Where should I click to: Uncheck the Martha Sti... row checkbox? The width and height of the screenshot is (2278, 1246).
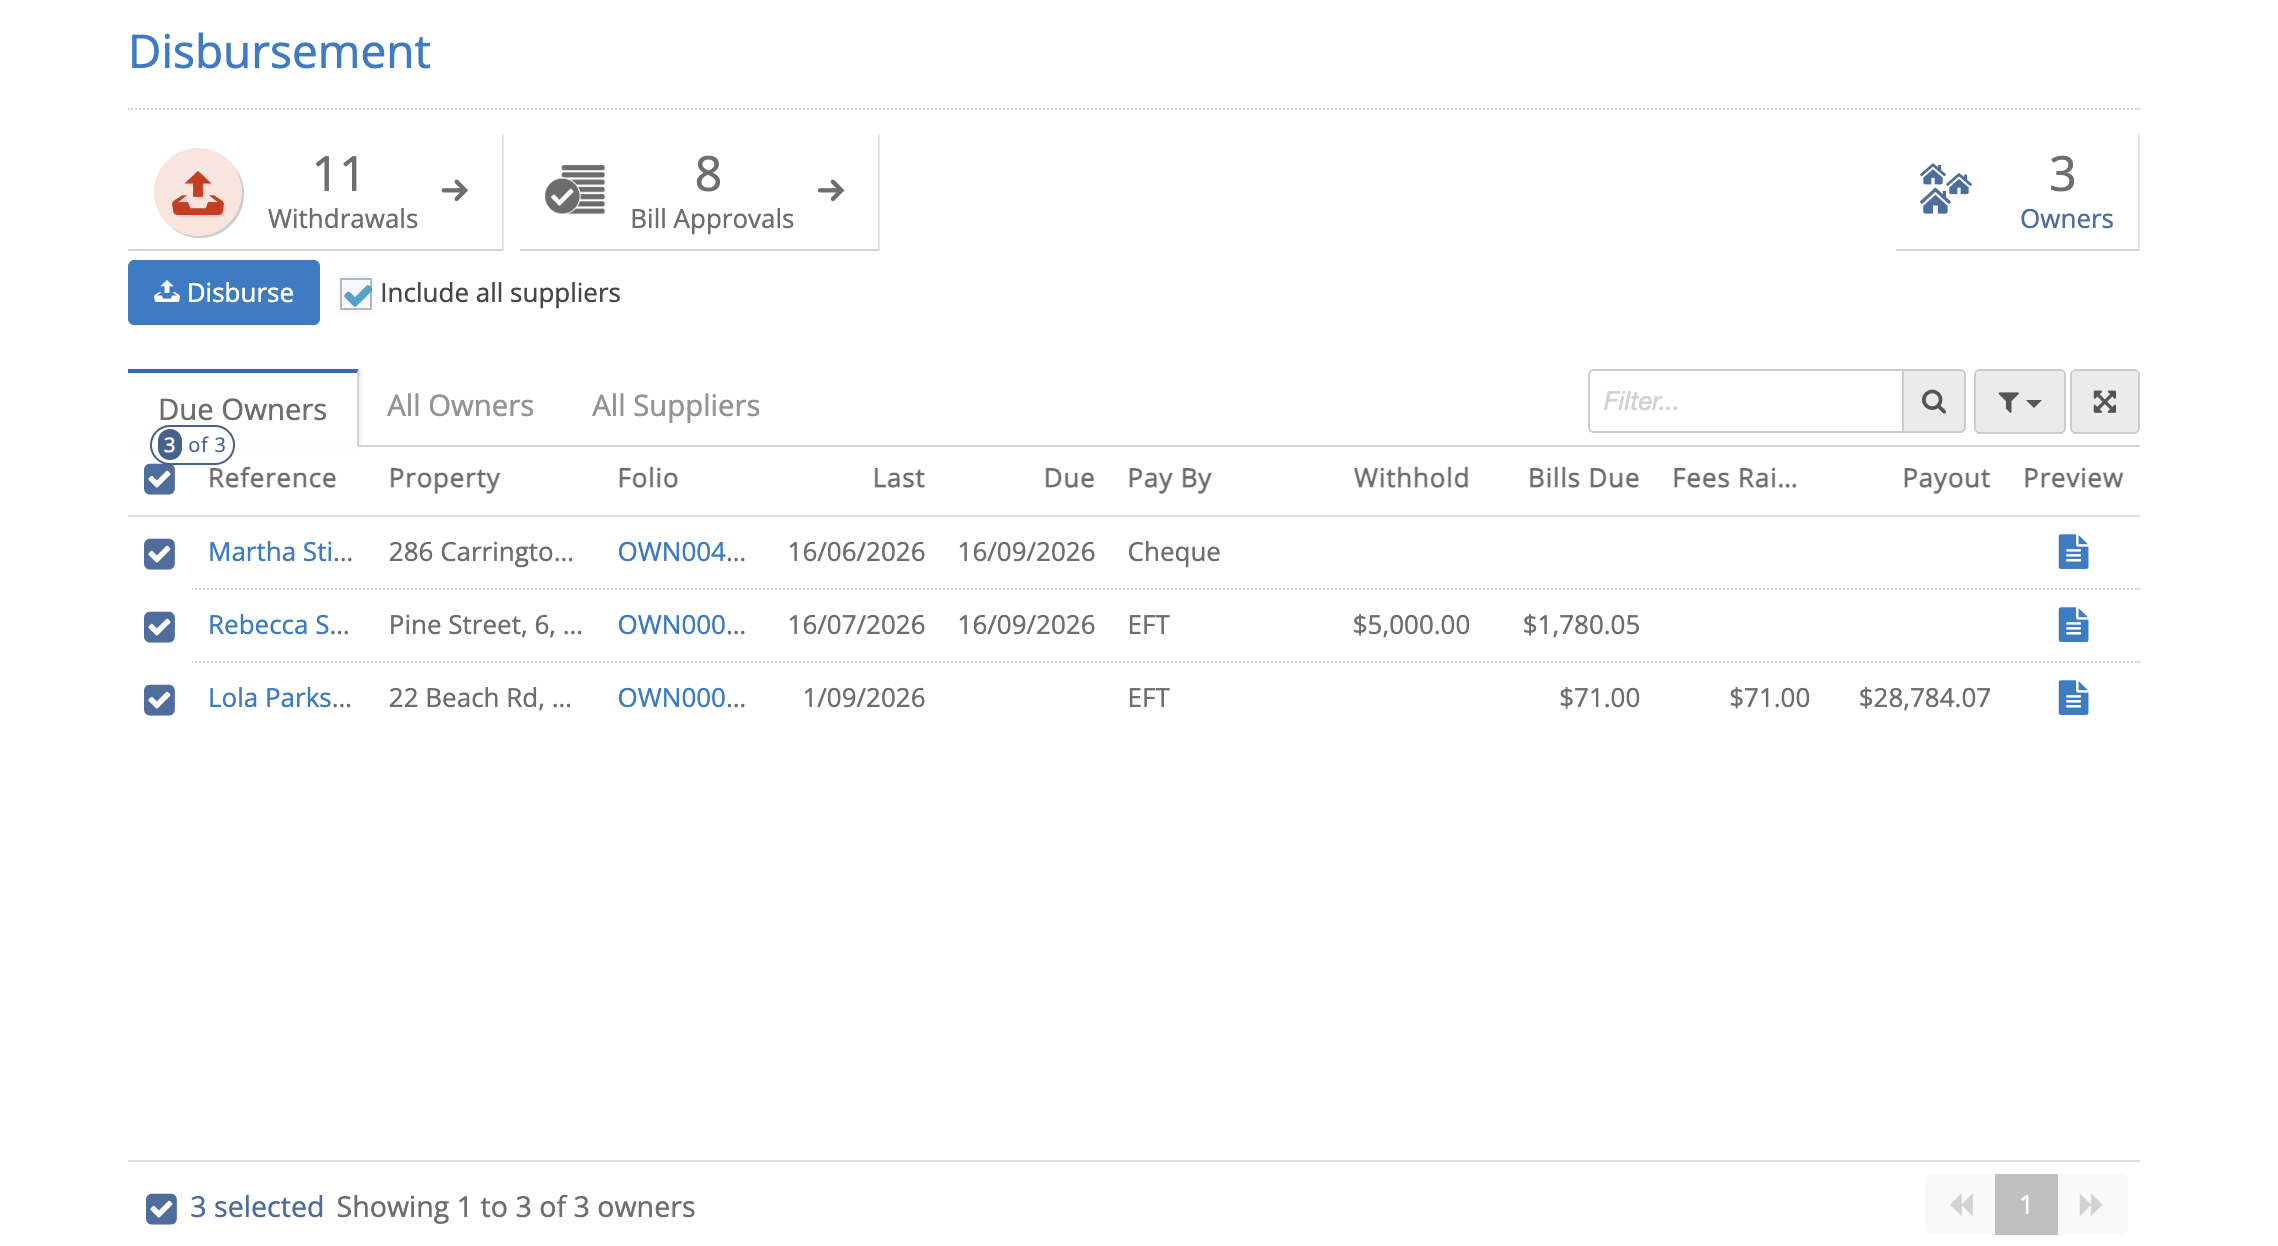click(159, 553)
